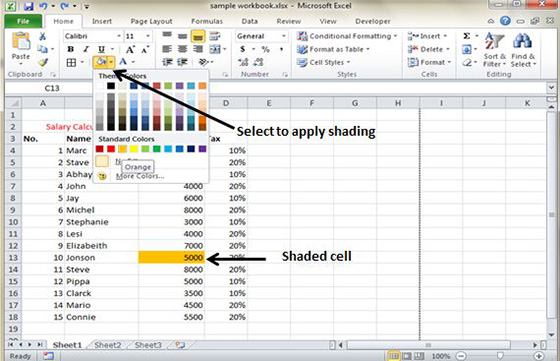The height and width of the screenshot is (361, 560).
Task: Pick the red swatch in Standard Colors
Action: pos(111,149)
